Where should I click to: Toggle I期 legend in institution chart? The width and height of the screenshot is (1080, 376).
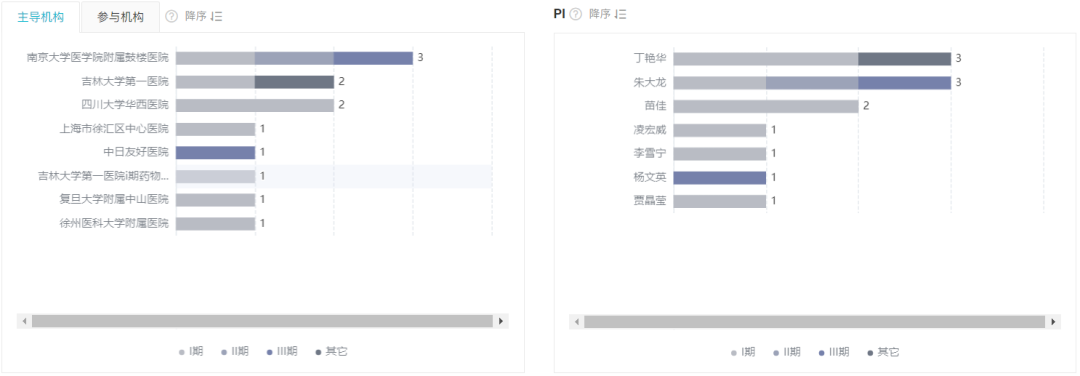click(191, 351)
